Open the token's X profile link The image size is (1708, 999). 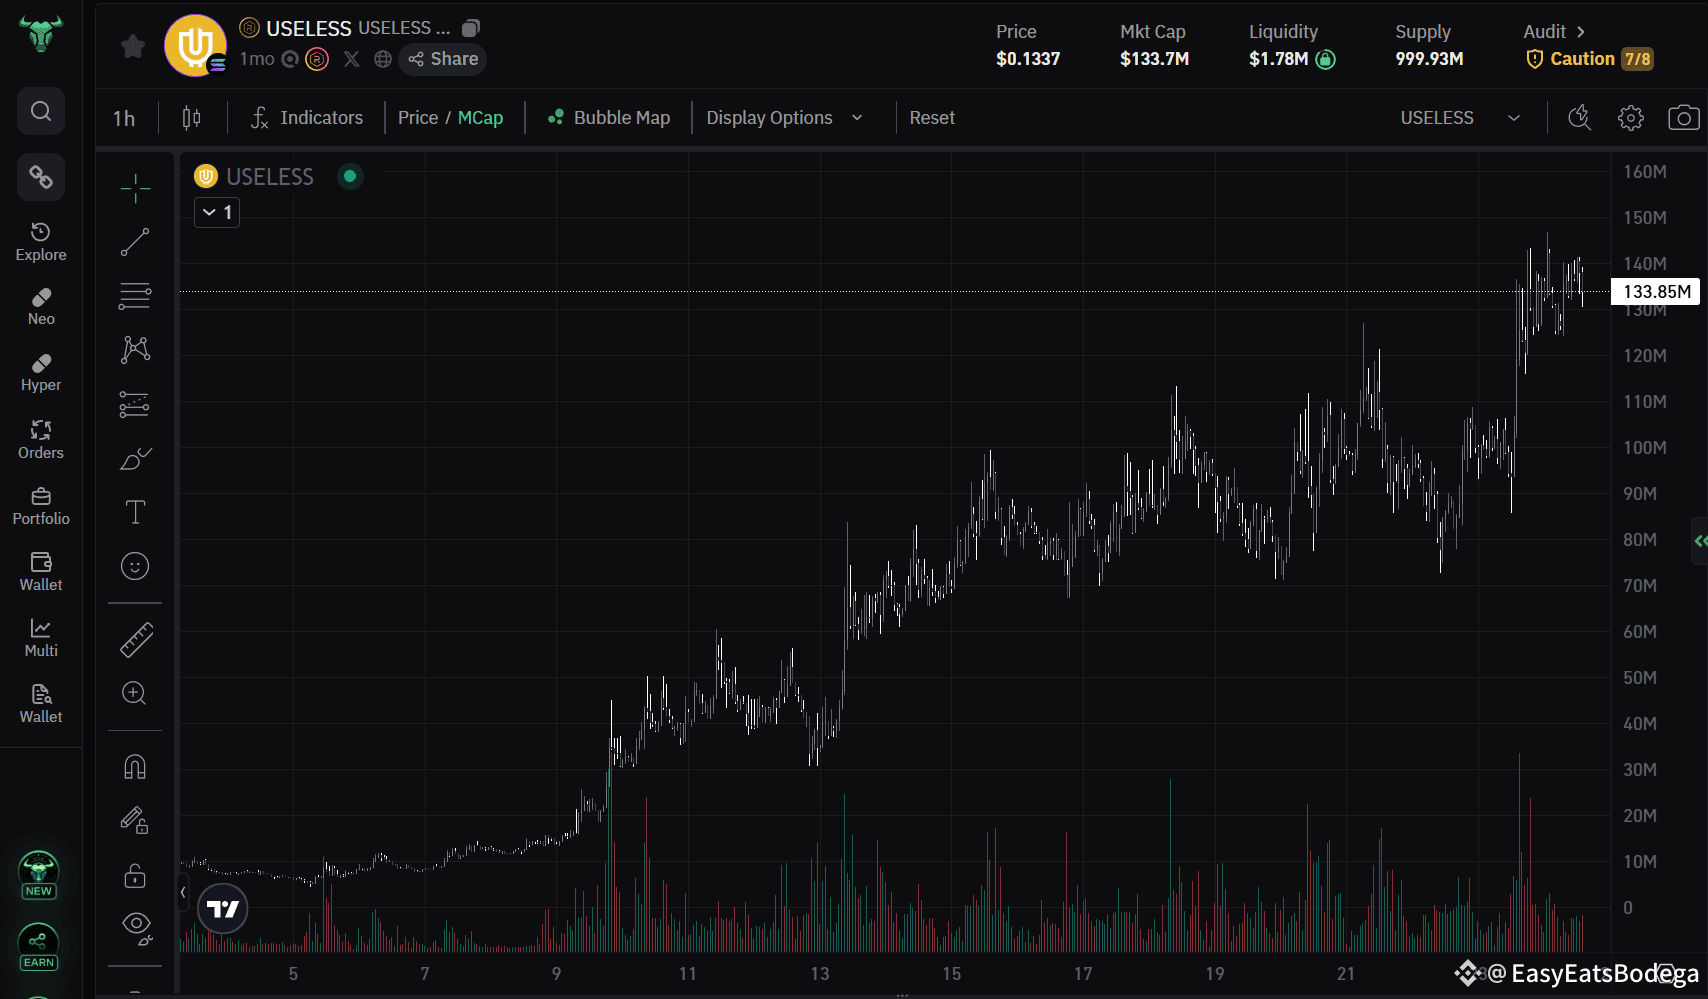[x=351, y=59]
